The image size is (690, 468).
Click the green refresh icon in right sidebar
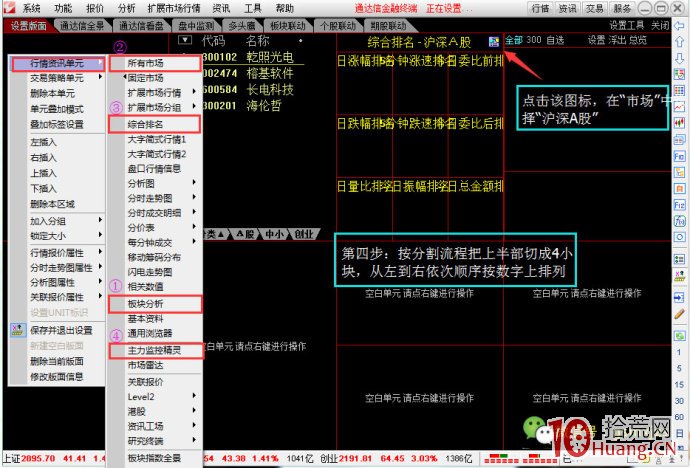679,336
